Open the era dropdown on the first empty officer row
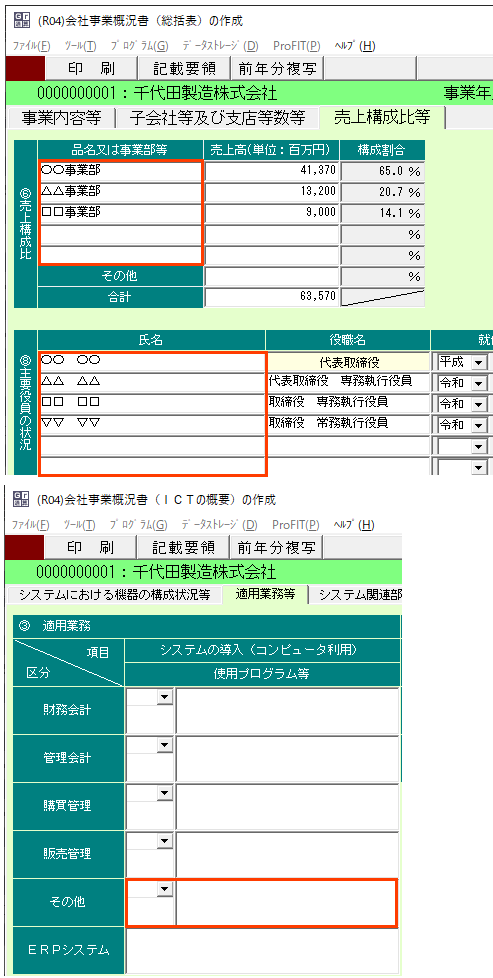This screenshot has height=978, width=493. (478, 447)
